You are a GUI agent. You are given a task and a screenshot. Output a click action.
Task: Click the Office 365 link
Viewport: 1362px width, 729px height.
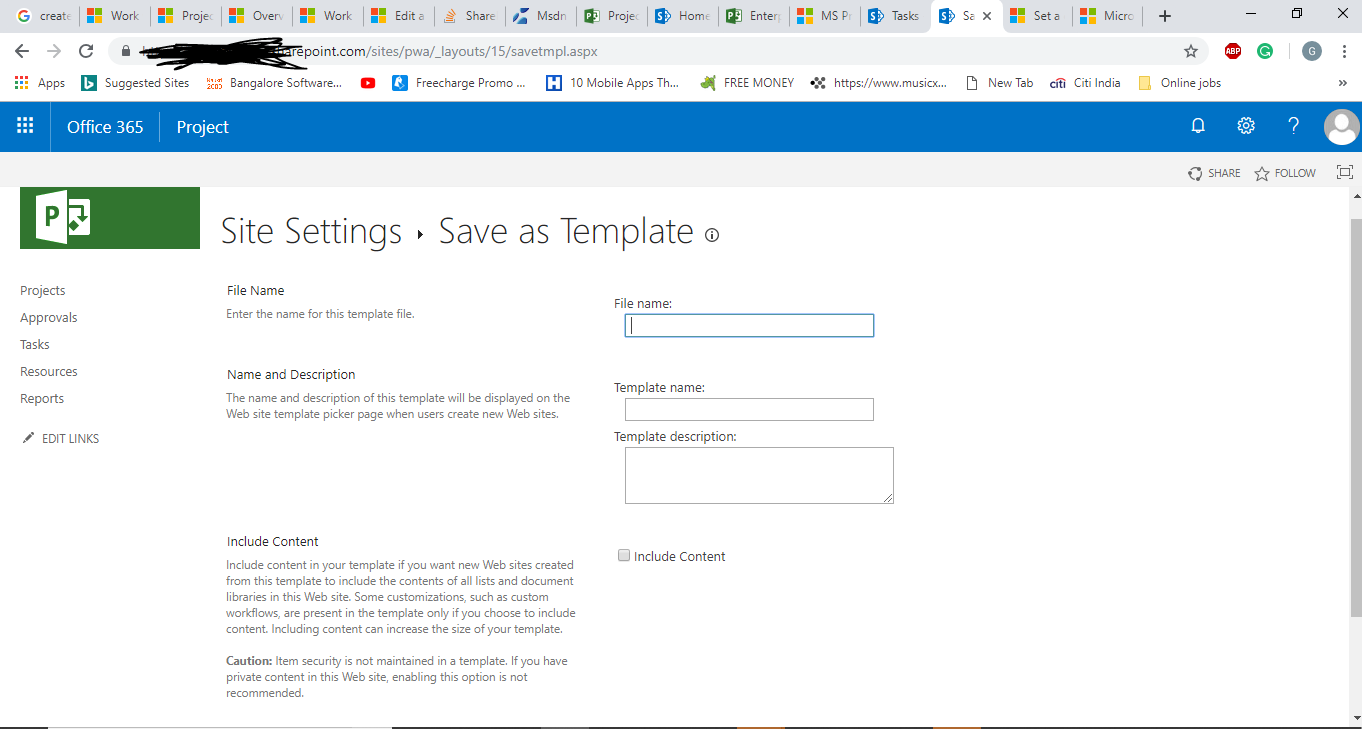pyautogui.click(x=105, y=127)
